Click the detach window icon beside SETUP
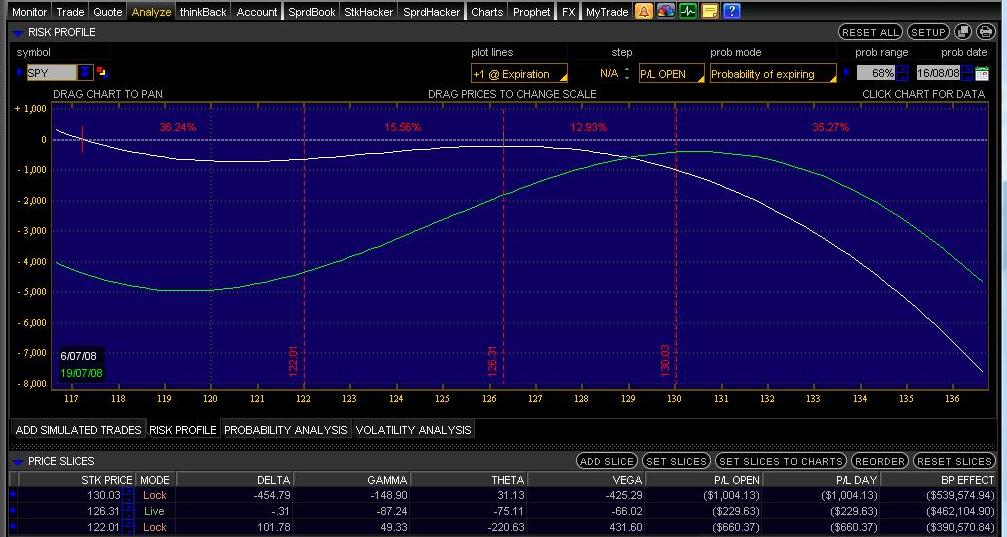This screenshot has width=1007, height=537. point(963,31)
